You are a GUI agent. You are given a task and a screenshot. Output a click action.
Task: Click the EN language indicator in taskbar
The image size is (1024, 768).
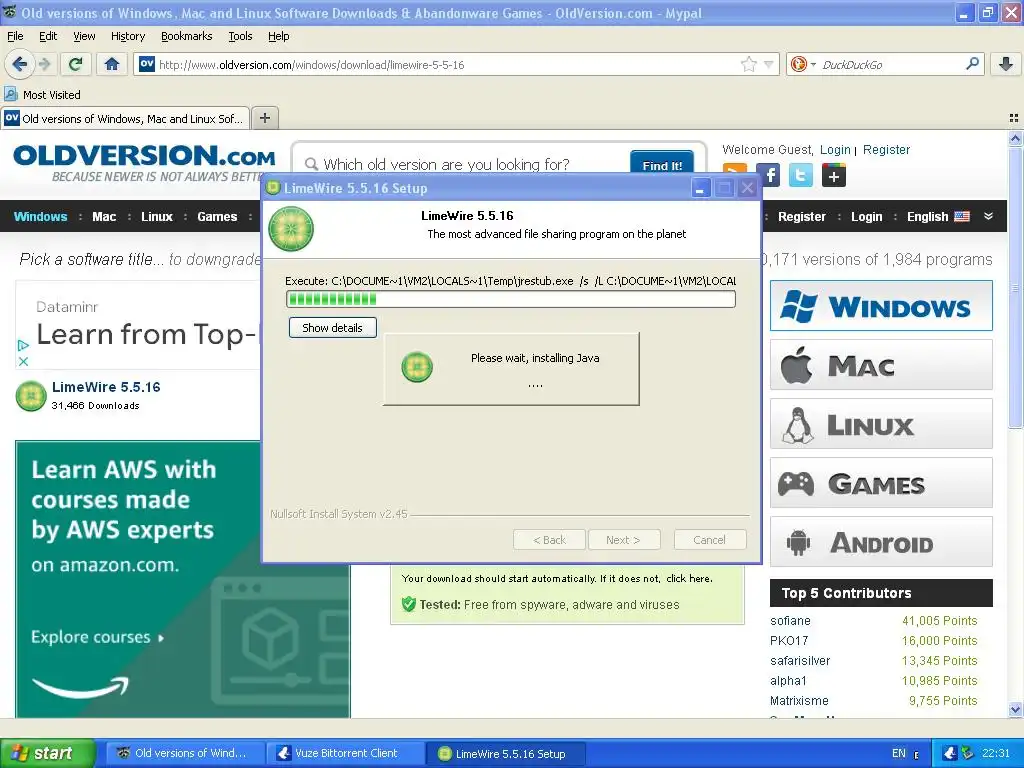tap(899, 753)
